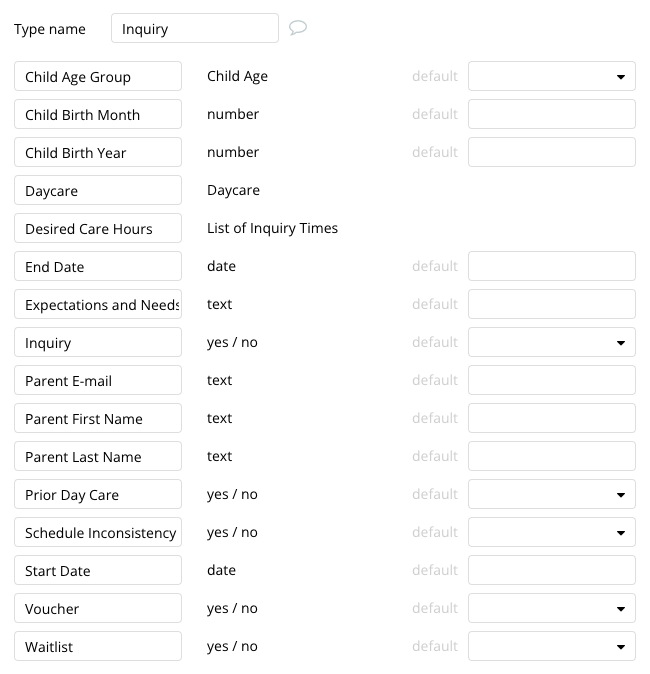This screenshot has height=674, width=650.
Task: Click the End Date default input
Action: click(x=551, y=266)
